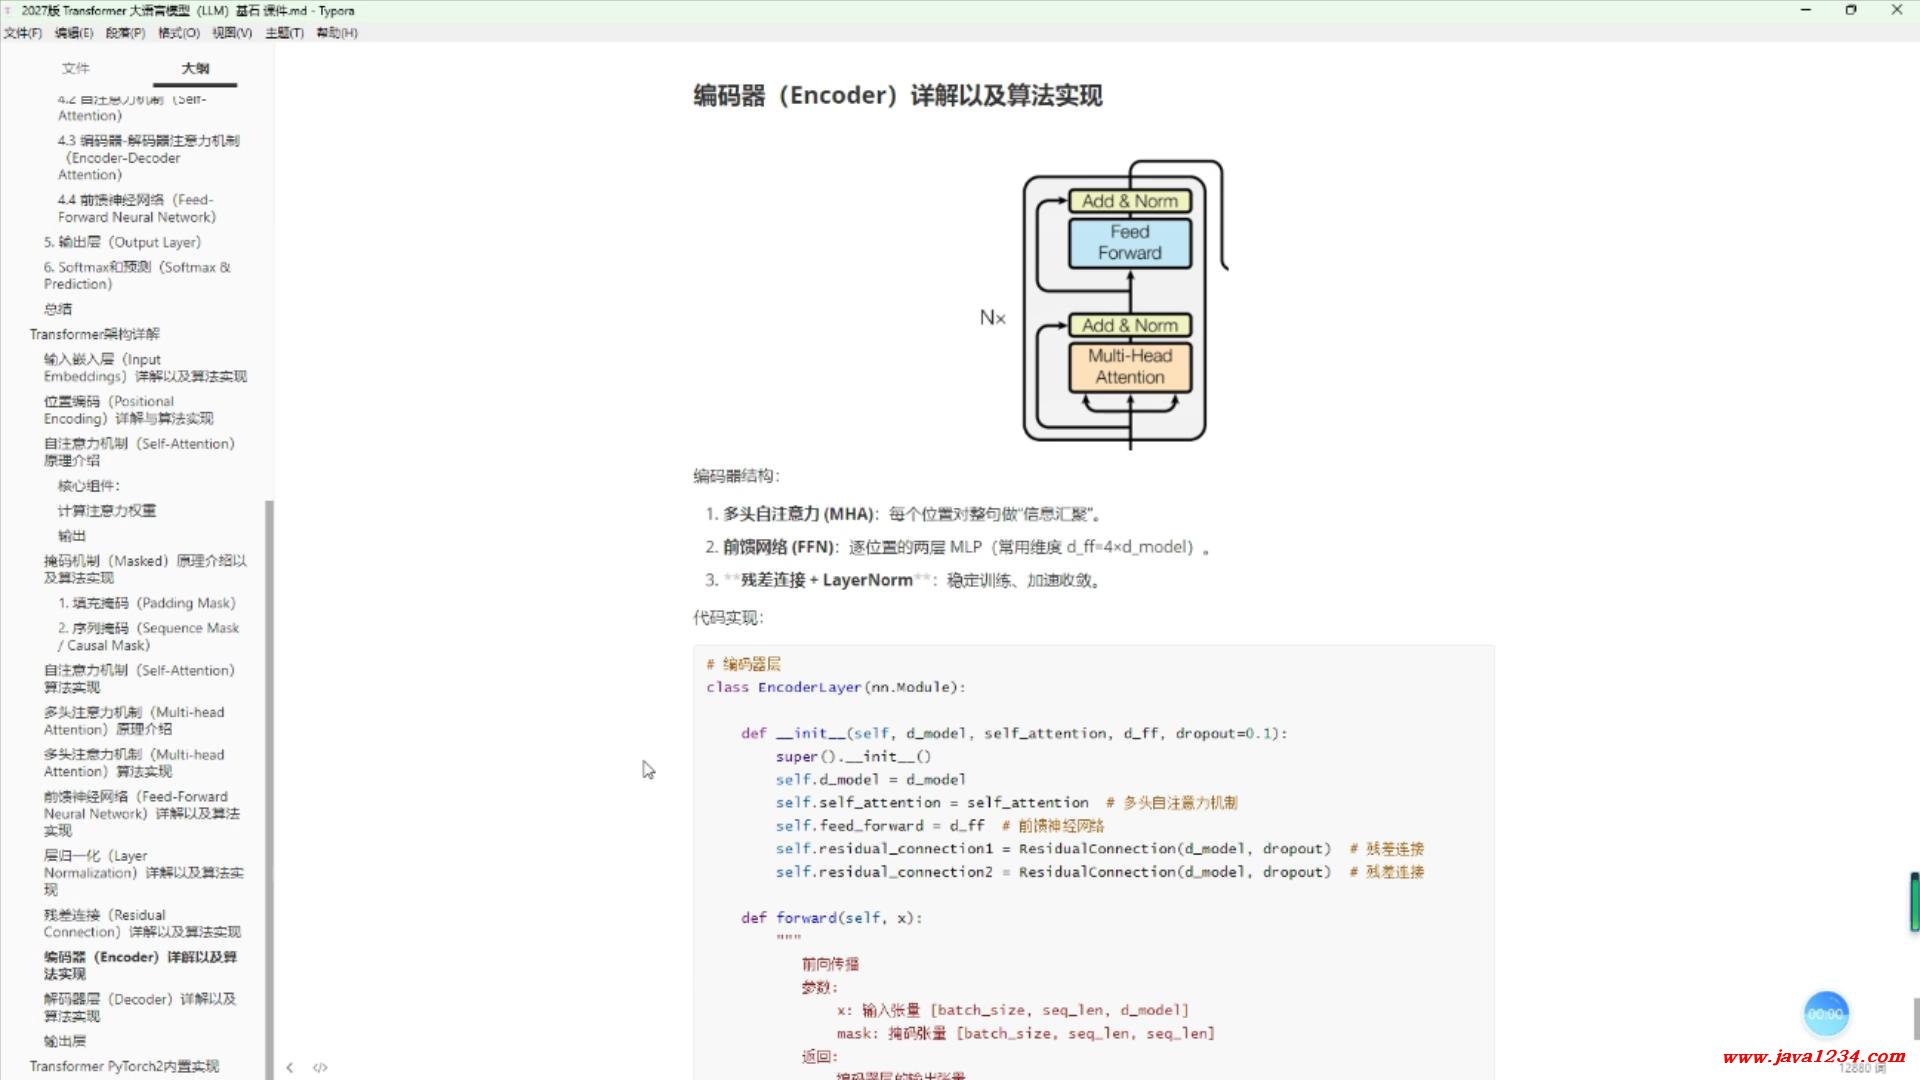Click the blue 00:00 recording timer bubble

[1825, 1014]
